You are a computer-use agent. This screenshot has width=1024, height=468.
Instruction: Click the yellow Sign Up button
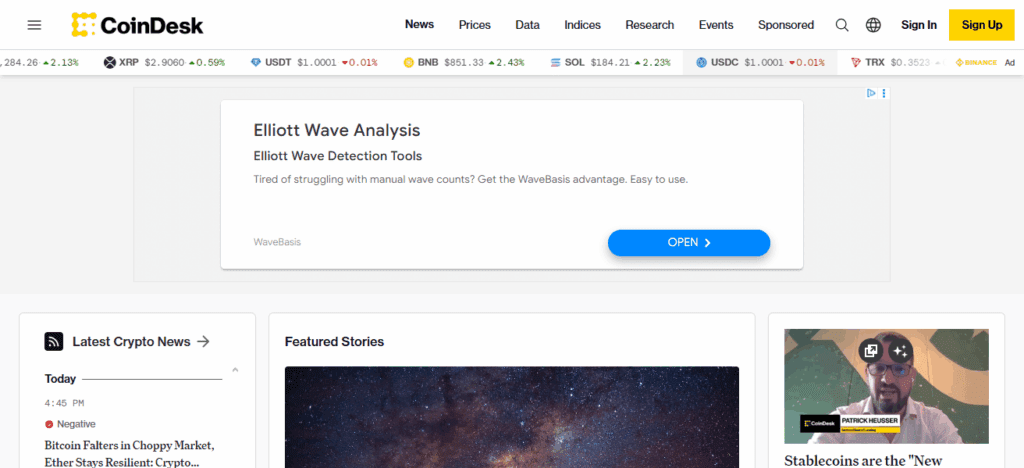pyautogui.click(x=982, y=25)
